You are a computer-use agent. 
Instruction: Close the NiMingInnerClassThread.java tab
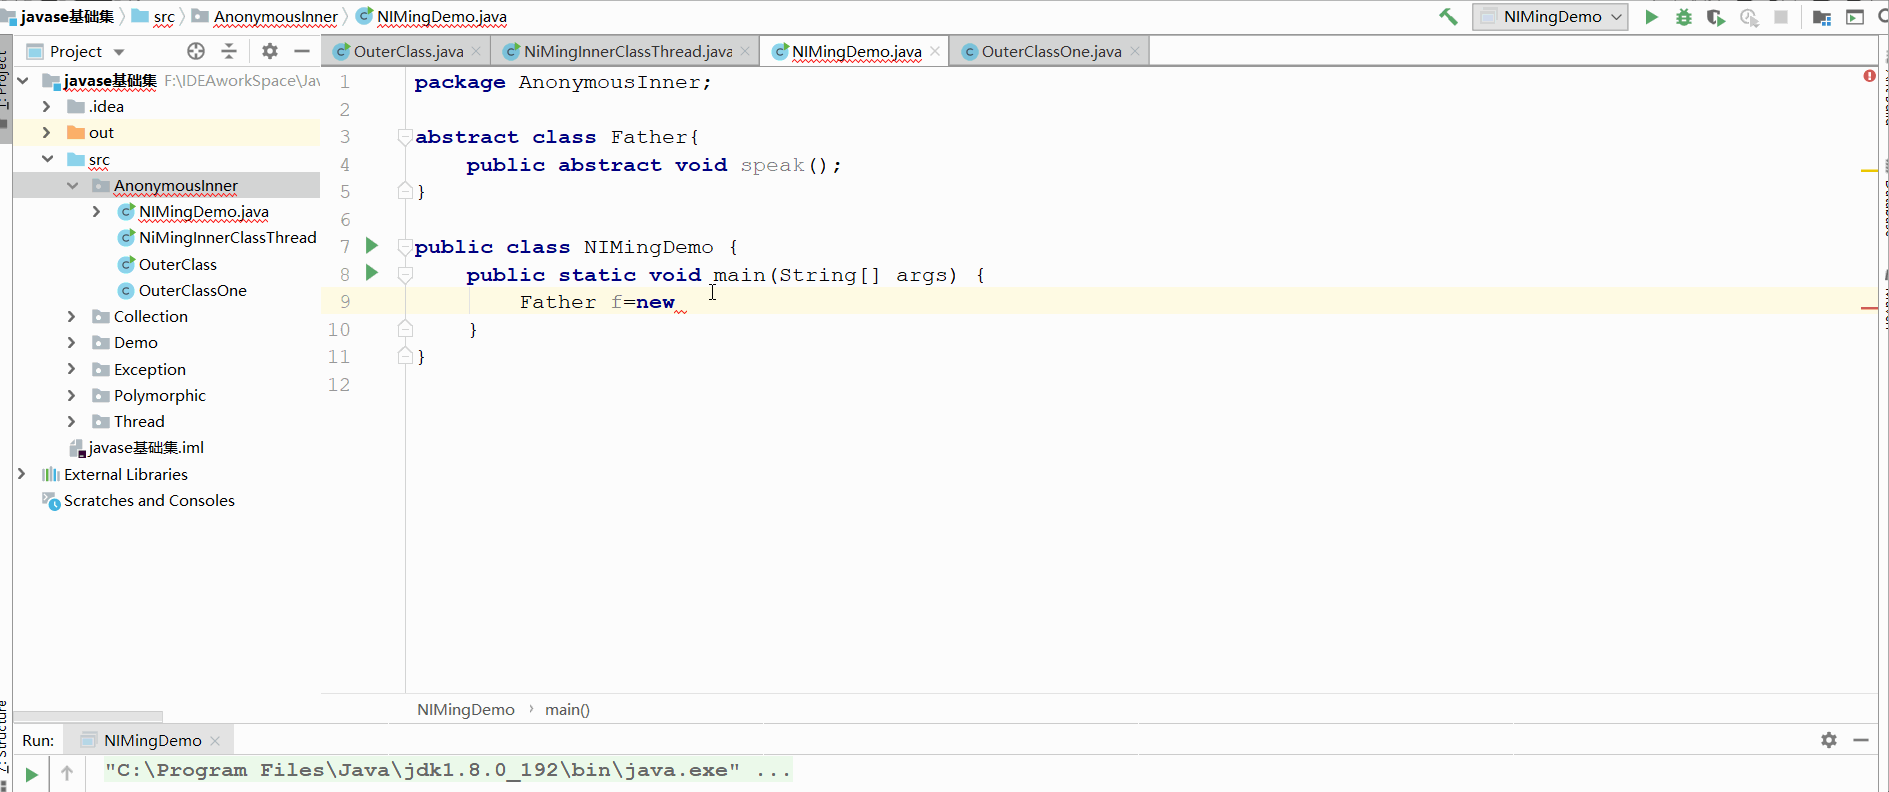(x=745, y=51)
